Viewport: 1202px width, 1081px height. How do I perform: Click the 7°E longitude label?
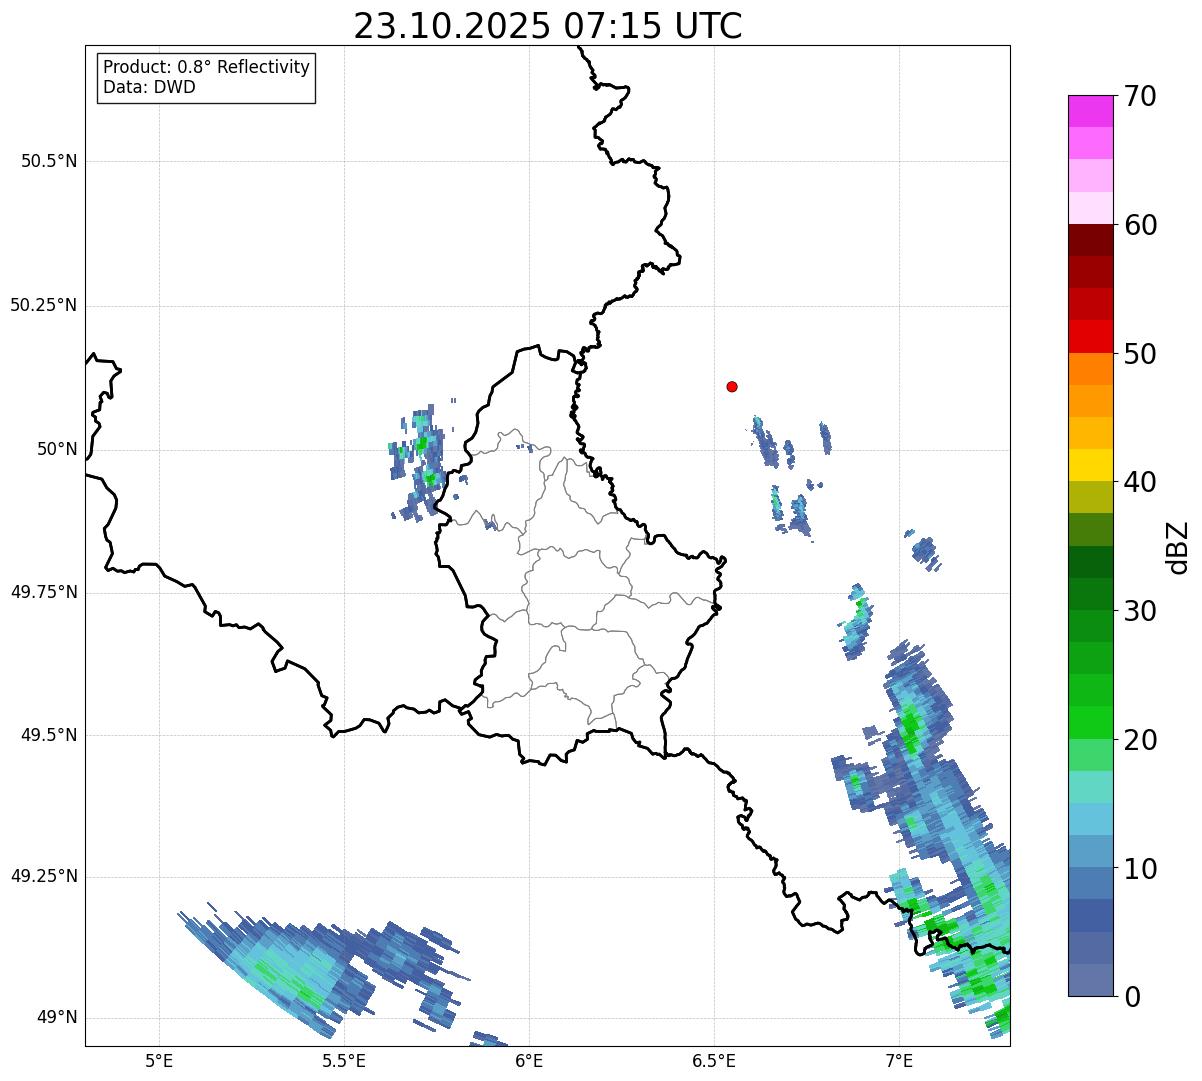(899, 1060)
